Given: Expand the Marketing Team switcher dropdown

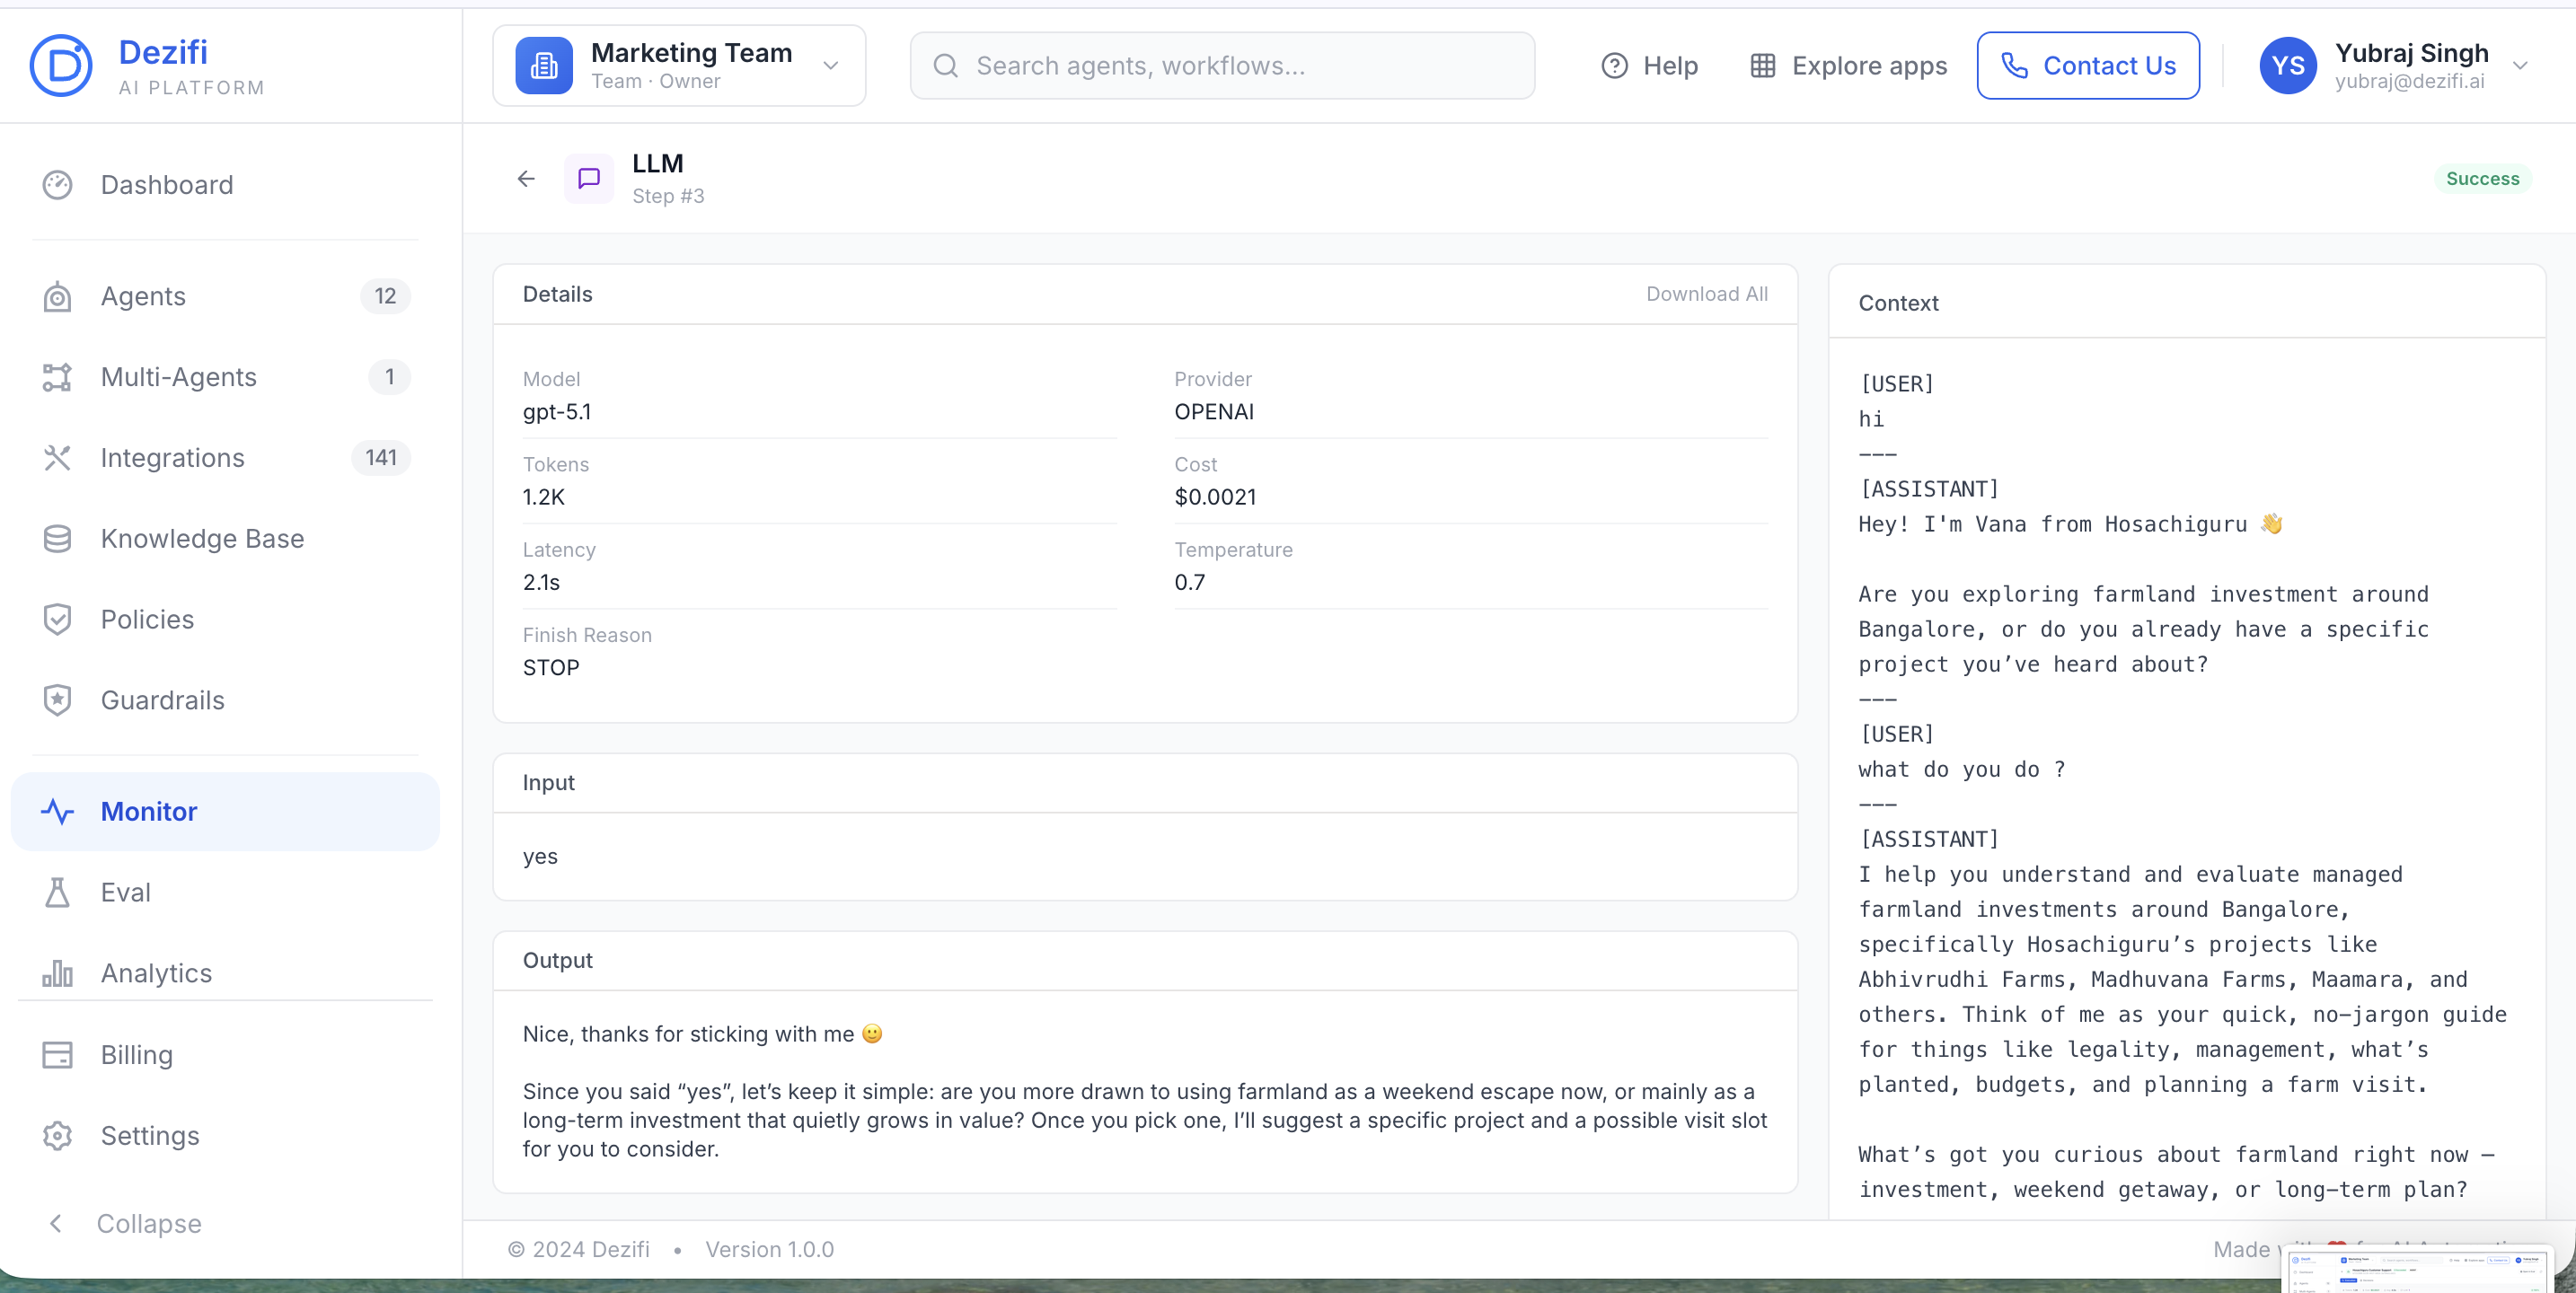Looking at the screenshot, I should pyautogui.click(x=830, y=66).
